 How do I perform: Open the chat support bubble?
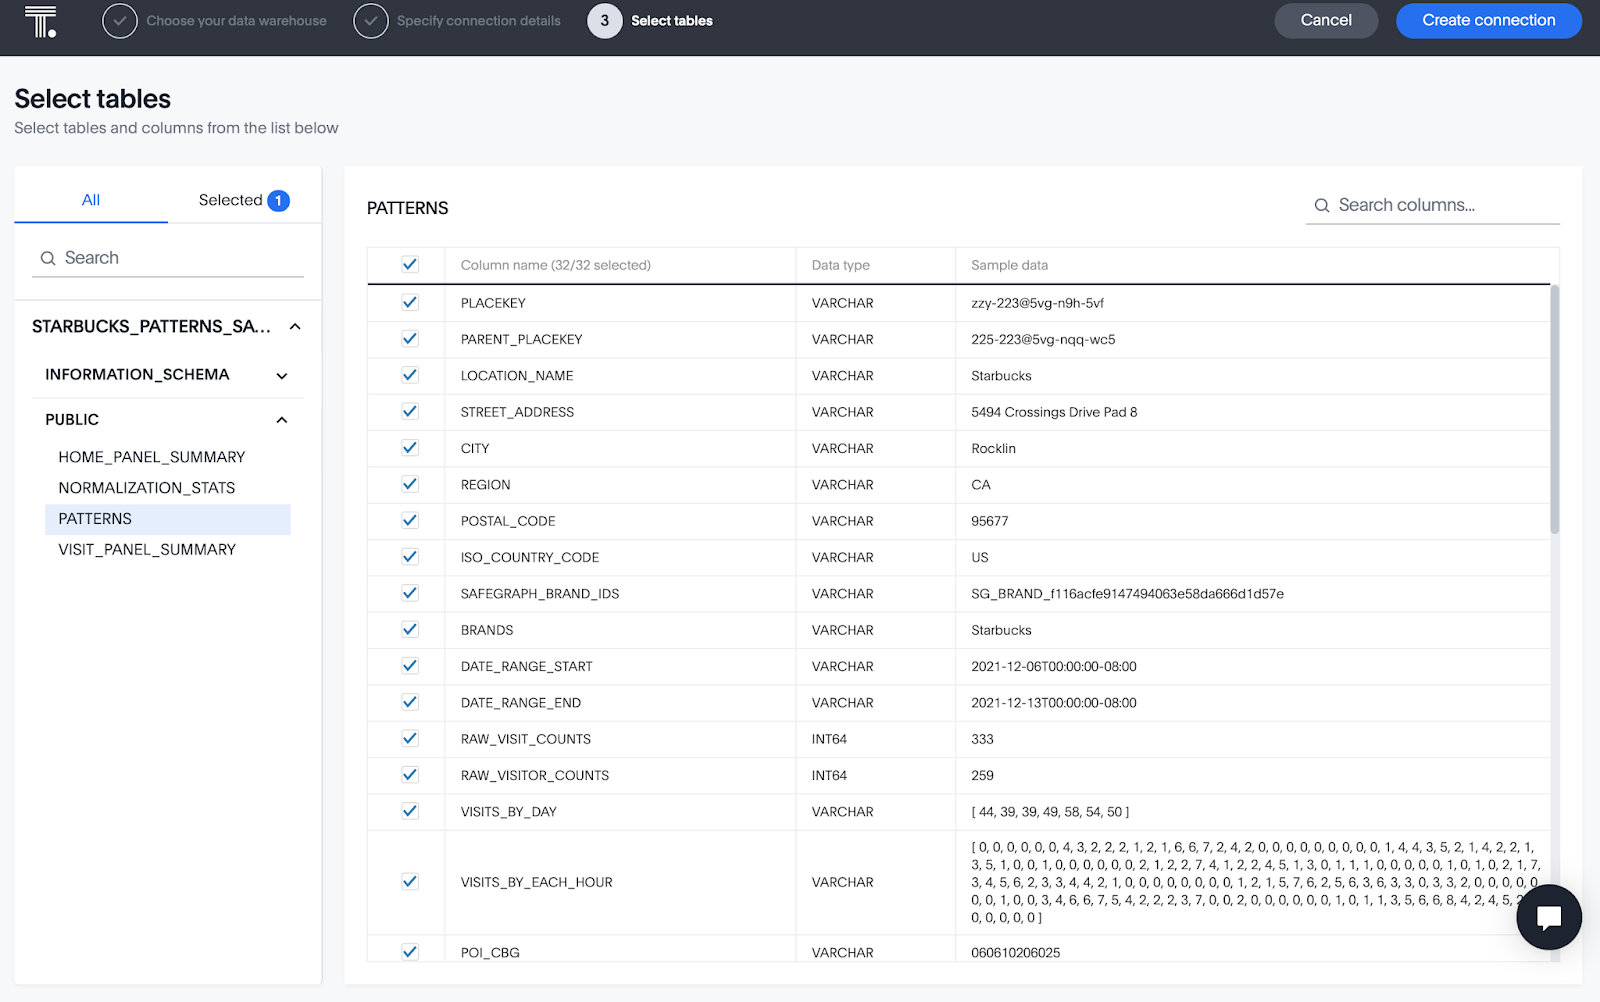pyautogui.click(x=1548, y=917)
